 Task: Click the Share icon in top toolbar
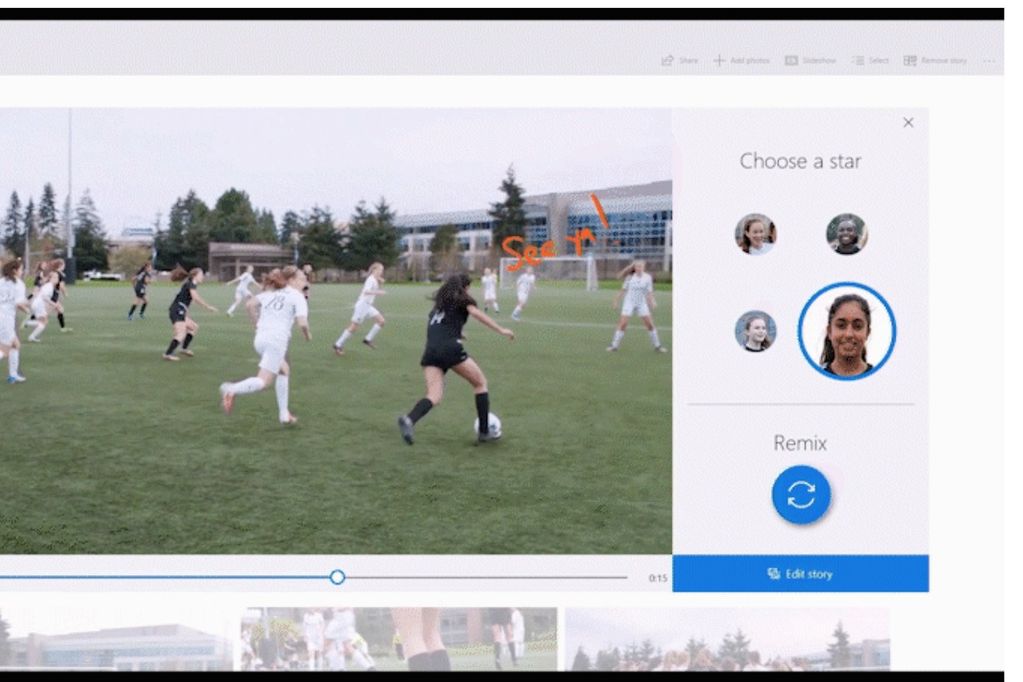(668, 61)
